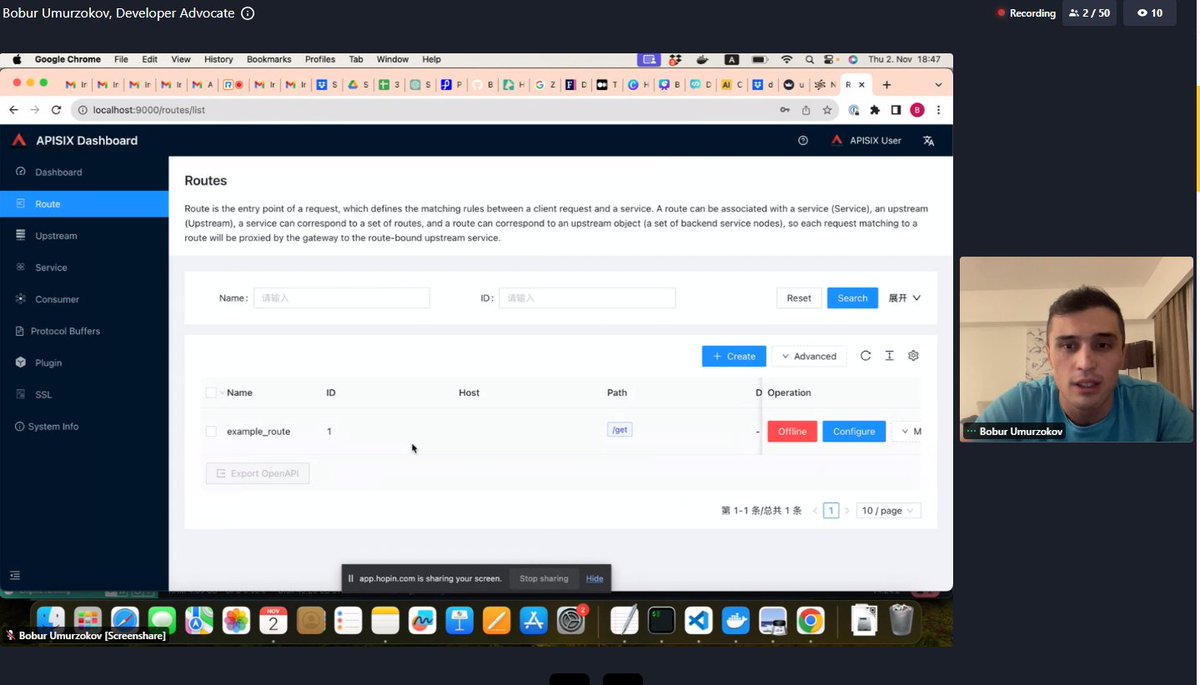The width and height of the screenshot is (1200, 685).
Task: Open Chrome extensions puzzle icon
Action: [x=875, y=110]
